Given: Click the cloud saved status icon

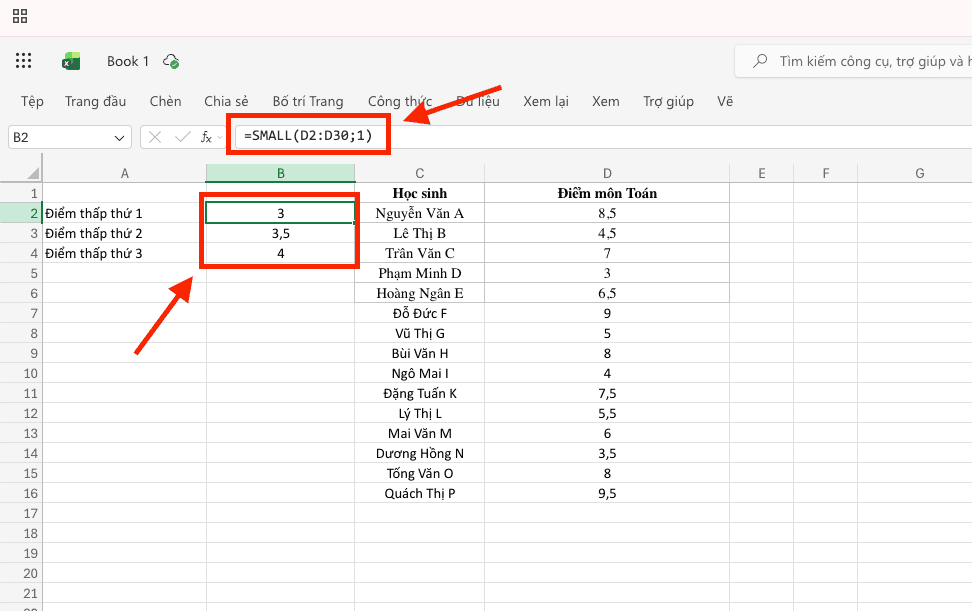Looking at the screenshot, I should coord(171,61).
